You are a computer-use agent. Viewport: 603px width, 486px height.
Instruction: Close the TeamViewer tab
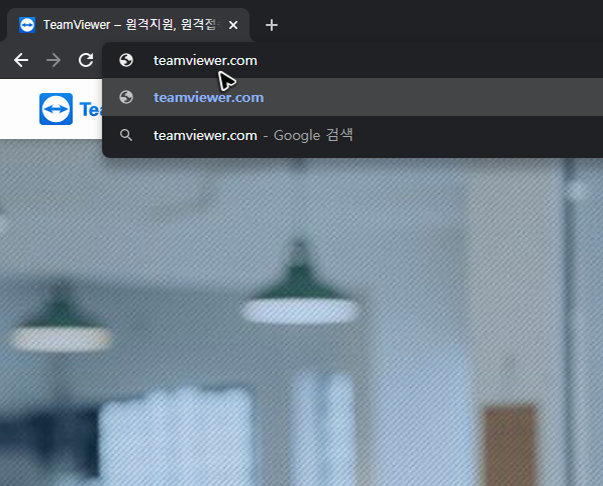click(233, 25)
